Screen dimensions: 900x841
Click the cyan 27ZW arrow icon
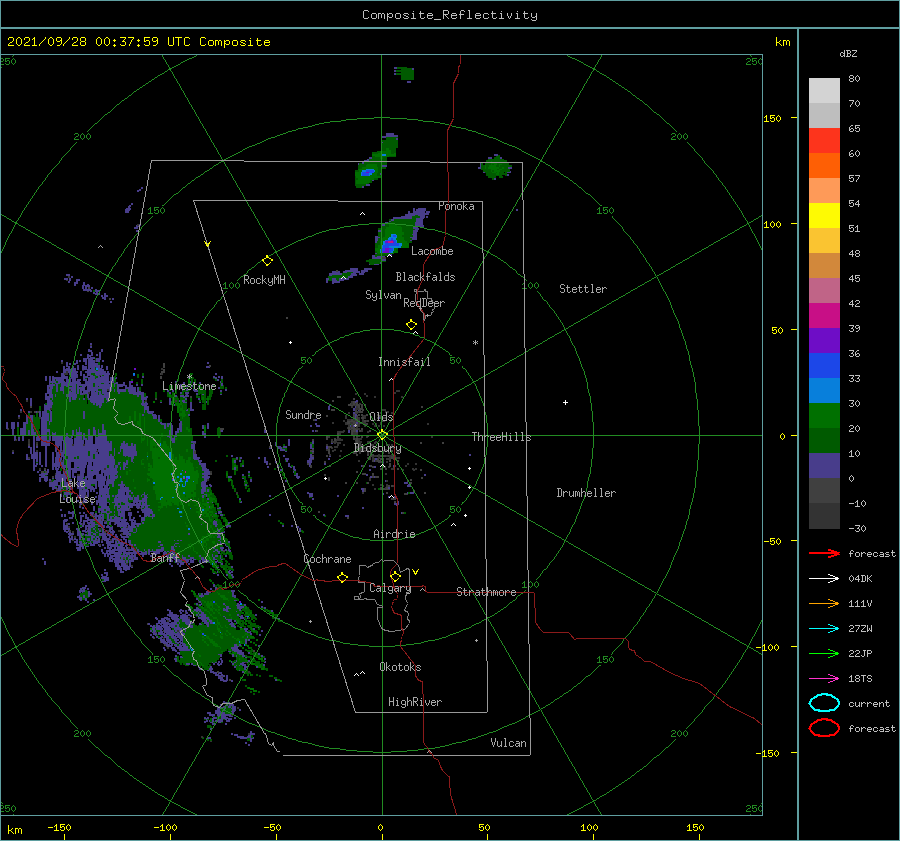824,629
